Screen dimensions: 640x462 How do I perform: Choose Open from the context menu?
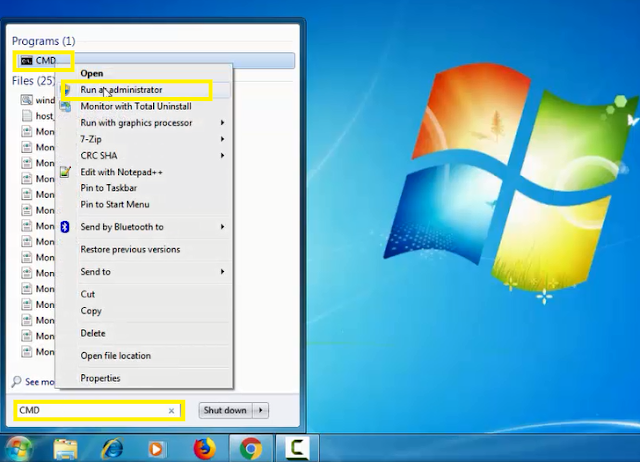point(92,73)
